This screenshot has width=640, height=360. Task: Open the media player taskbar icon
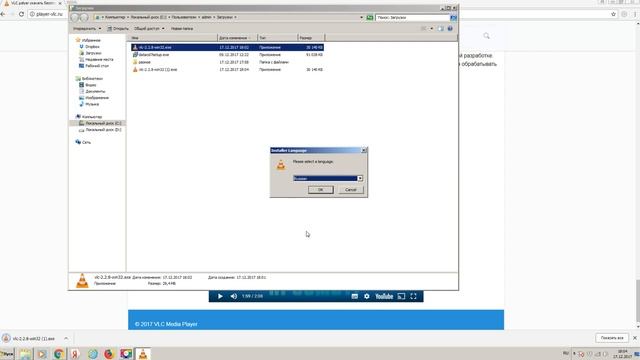[x=42, y=354]
